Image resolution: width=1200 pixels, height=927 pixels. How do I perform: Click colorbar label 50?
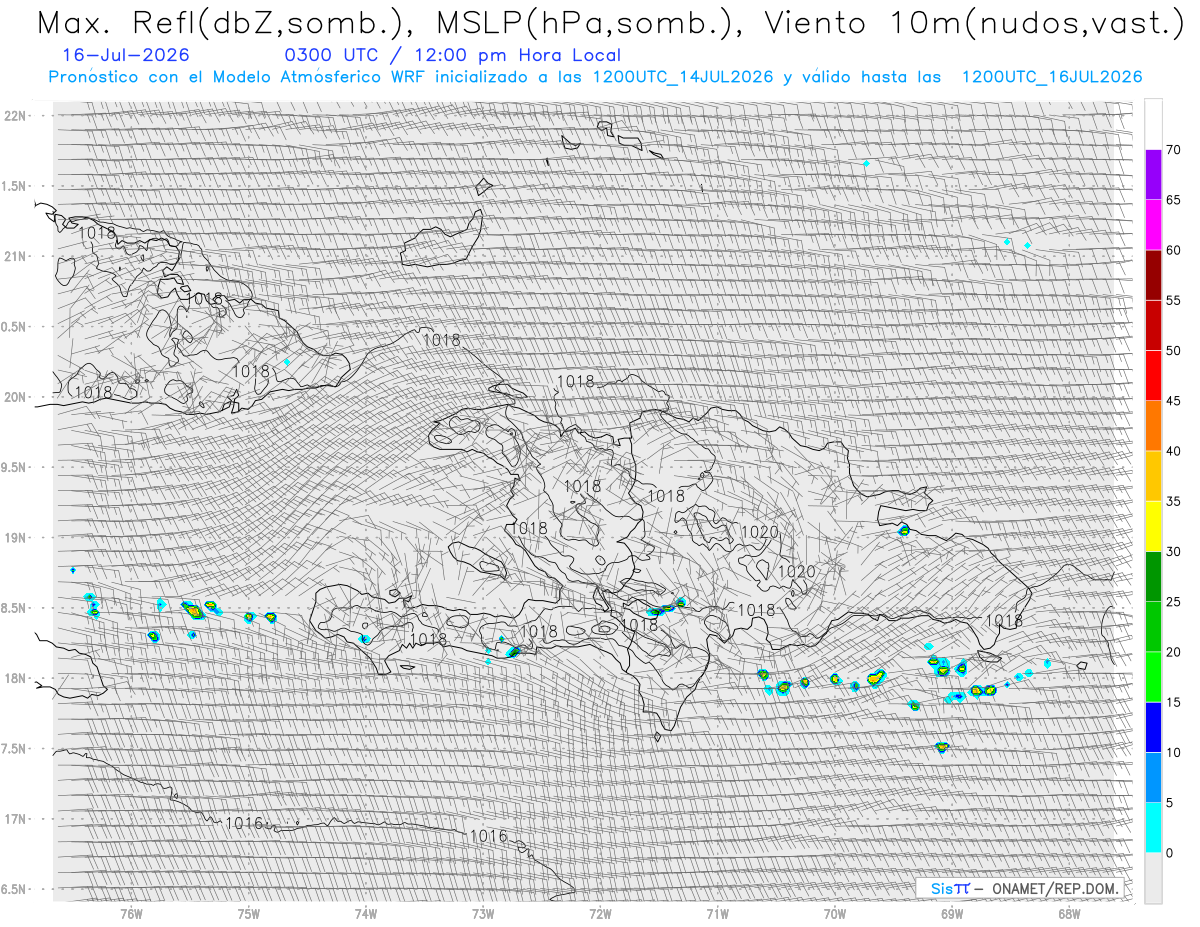pyautogui.click(x=1173, y=351)
